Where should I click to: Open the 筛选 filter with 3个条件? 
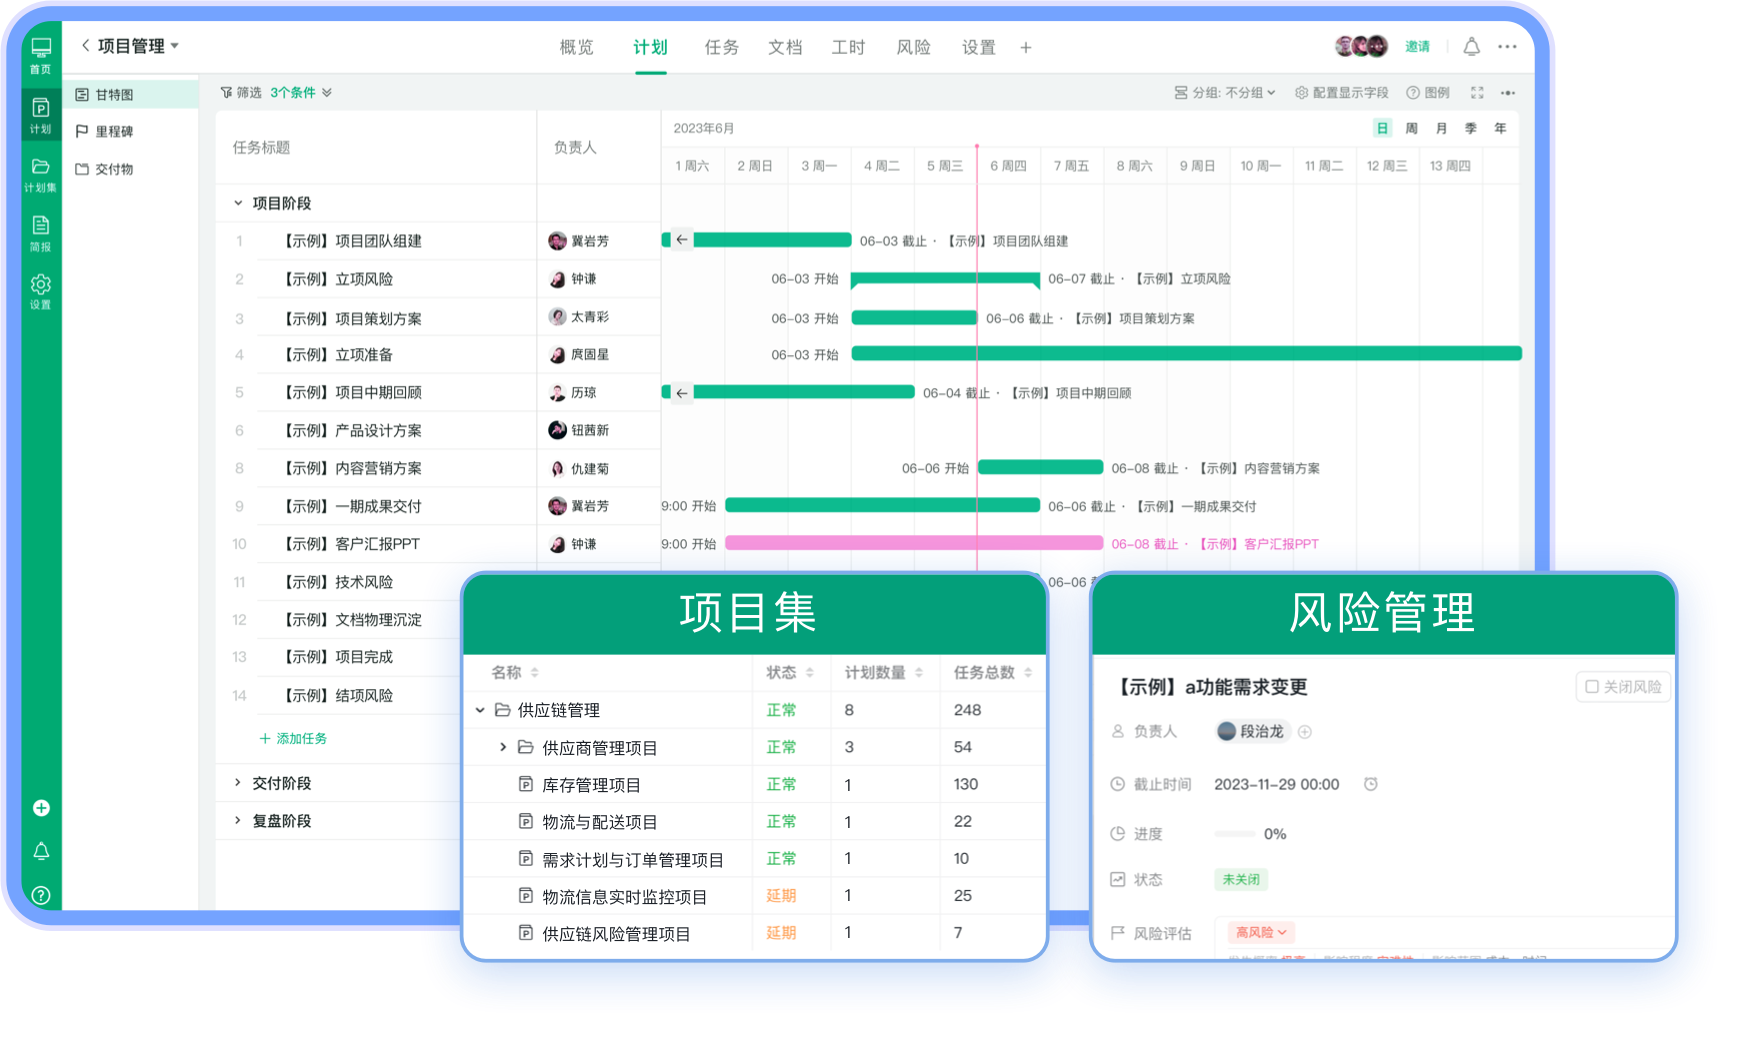(x=272, y=92)
